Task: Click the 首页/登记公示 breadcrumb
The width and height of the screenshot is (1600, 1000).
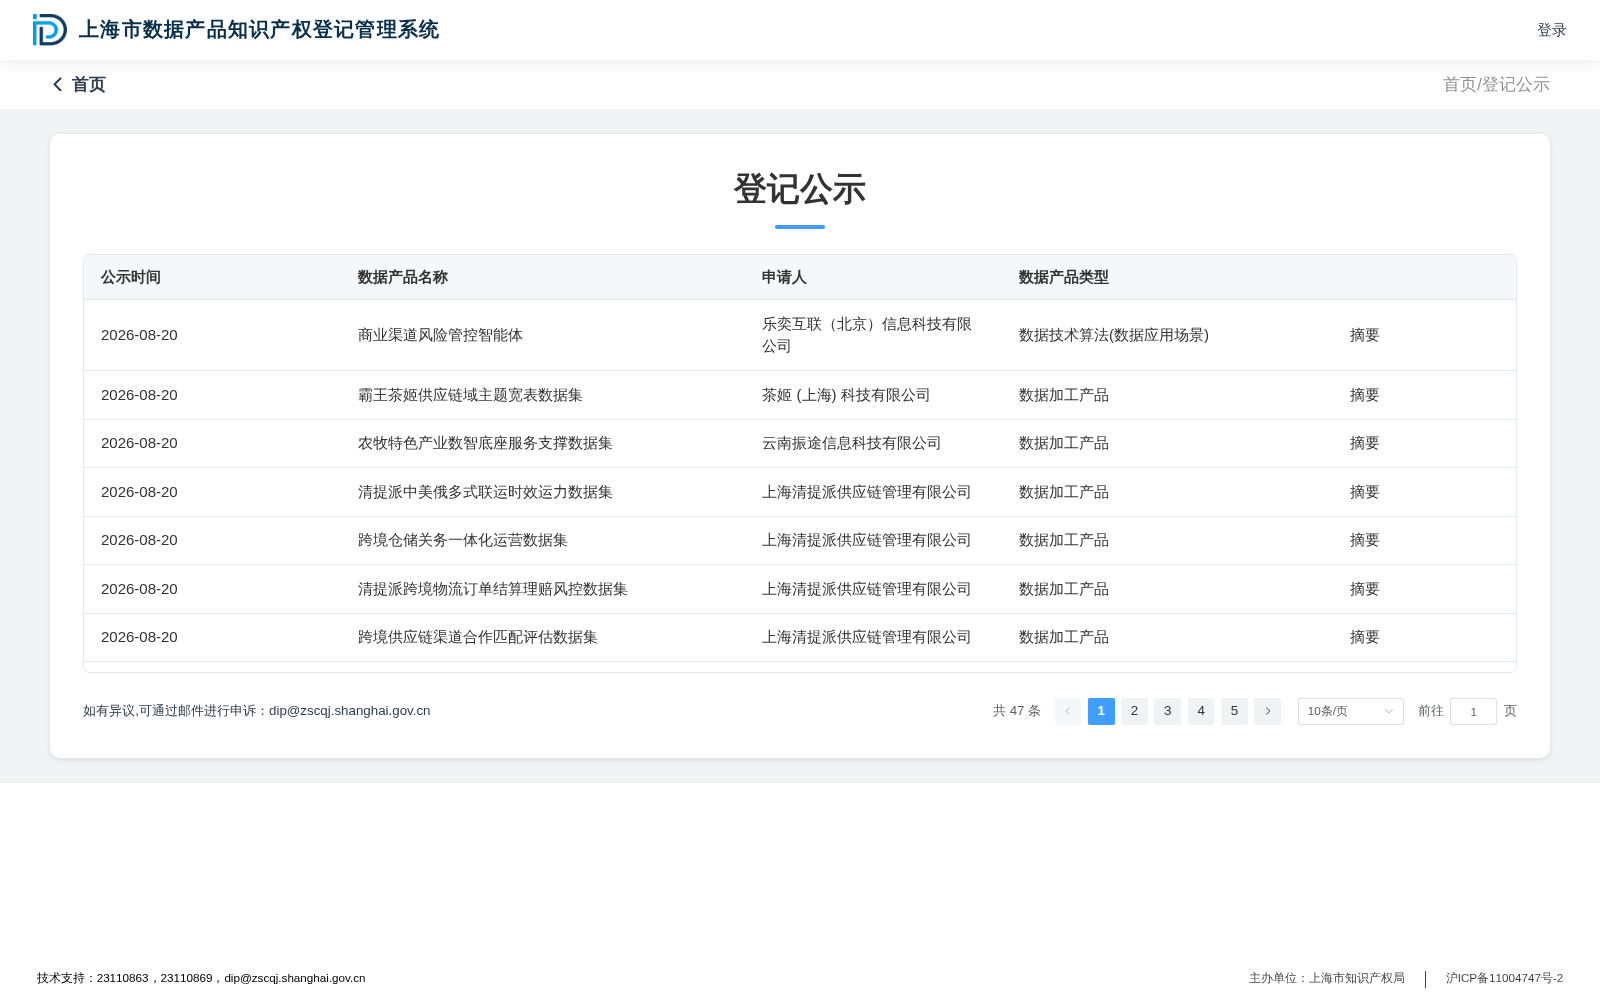Action: tap(1496, 85)
